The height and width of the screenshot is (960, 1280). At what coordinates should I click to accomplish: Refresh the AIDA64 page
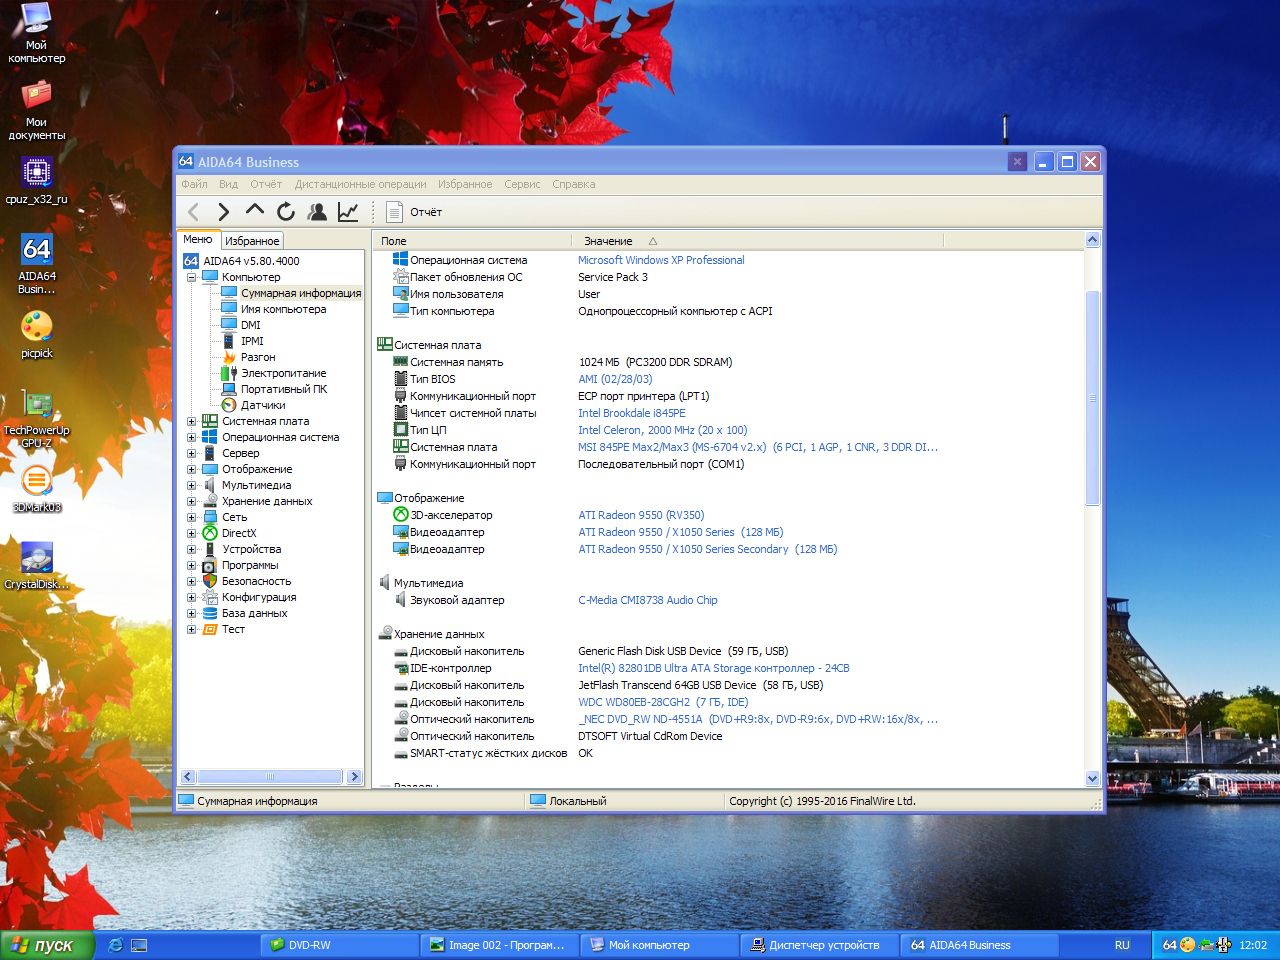click(286, 211)
